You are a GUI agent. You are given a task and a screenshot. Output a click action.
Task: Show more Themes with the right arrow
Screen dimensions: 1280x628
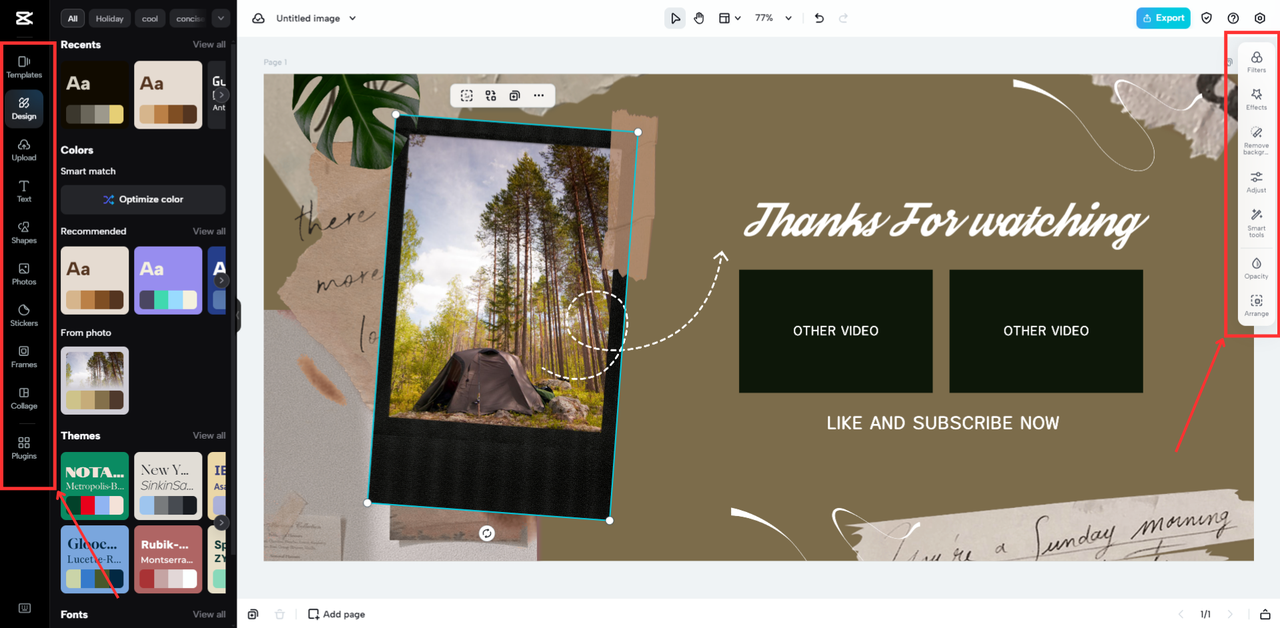[222, 522]
